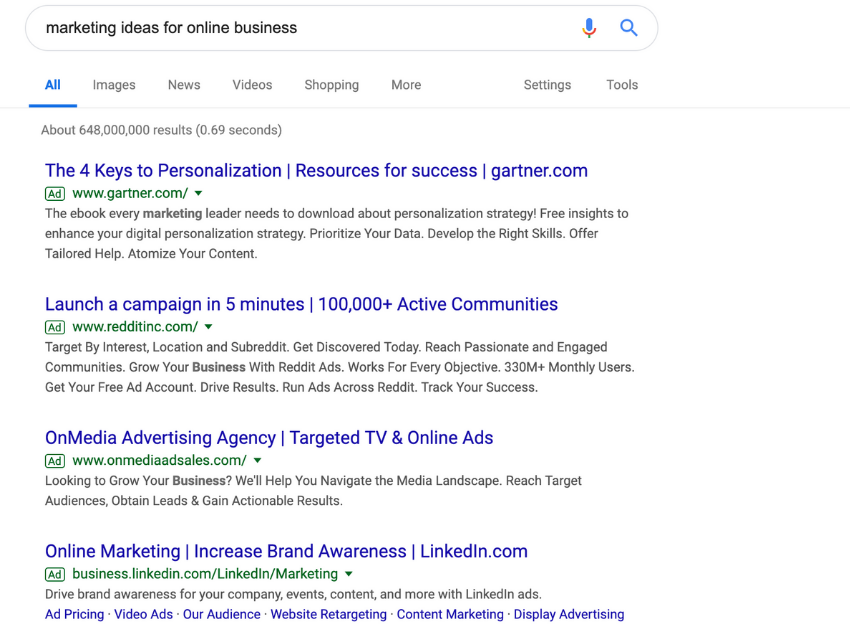Open Launch a campaign in 5 minutes result
The height and width of the screenshot is (640, 850).
pos(301,304)
